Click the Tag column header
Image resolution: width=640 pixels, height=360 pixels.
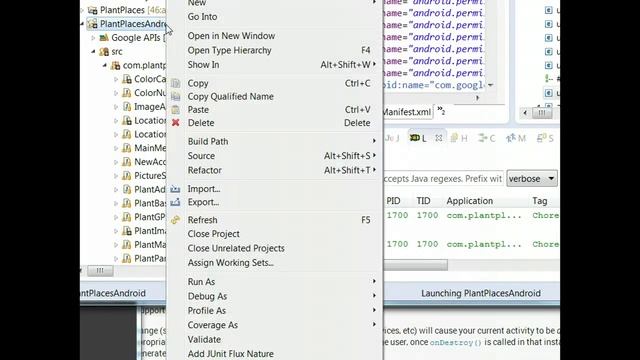coord(540,201)
